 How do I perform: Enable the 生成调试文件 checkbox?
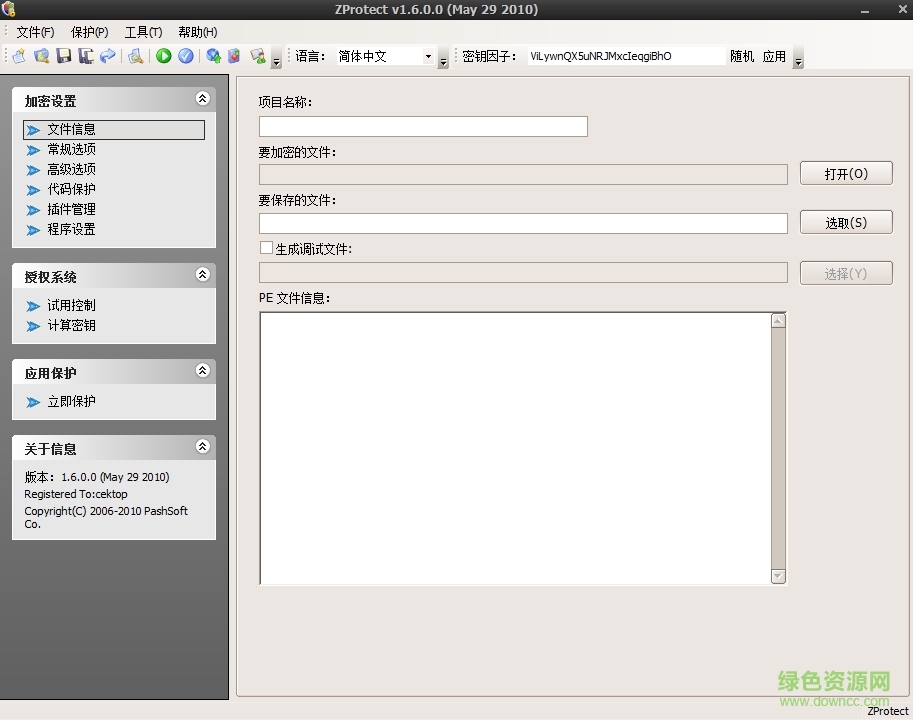click(266, 247)
